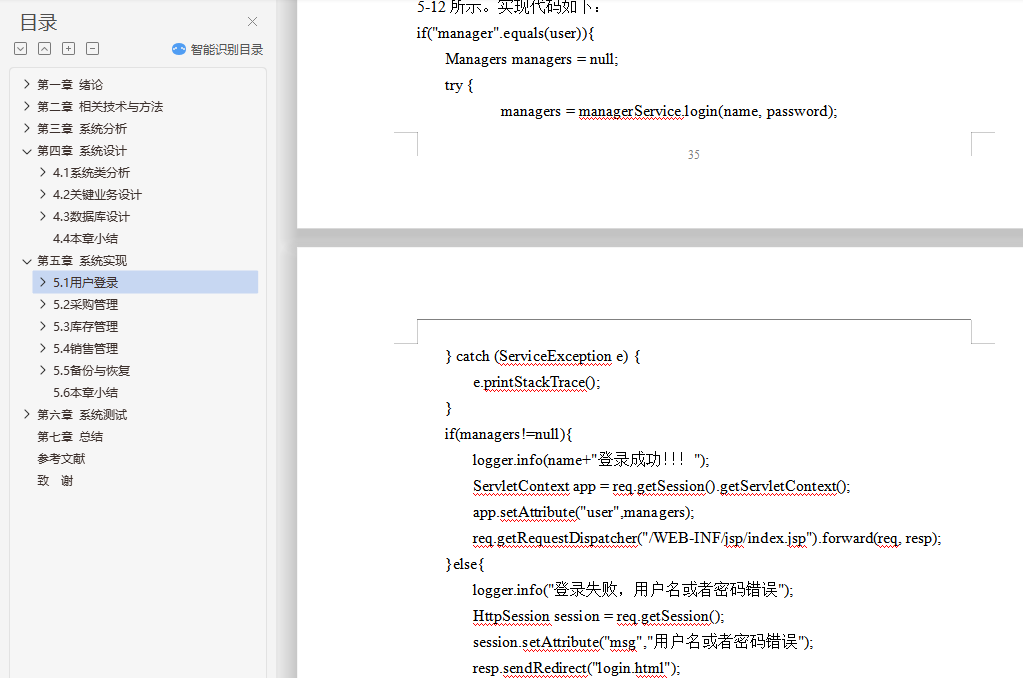Expand 第一章 绪论 chapter
This screenshot has width=1023, height=678.
(x=27, y=84)
